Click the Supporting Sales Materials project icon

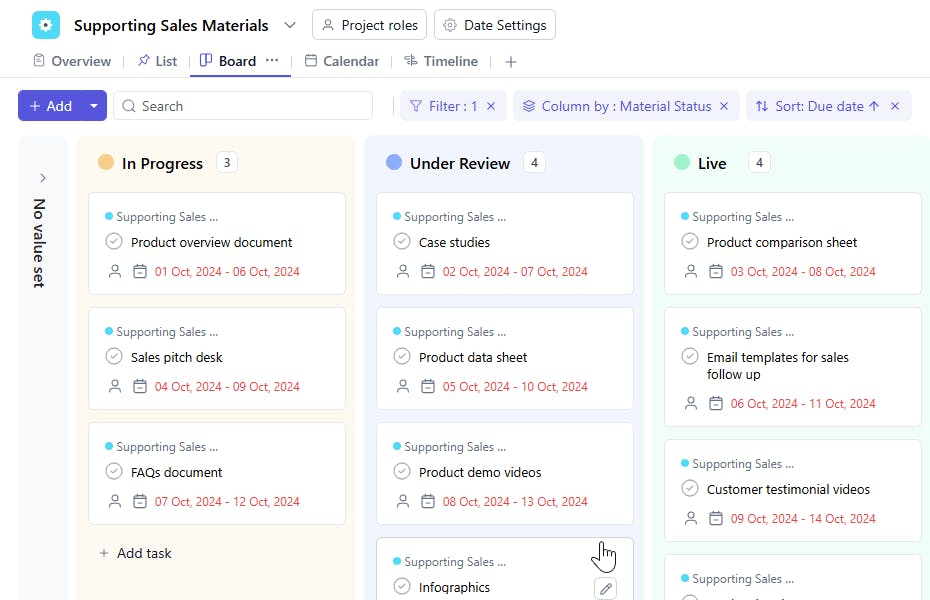pos(46,25)
